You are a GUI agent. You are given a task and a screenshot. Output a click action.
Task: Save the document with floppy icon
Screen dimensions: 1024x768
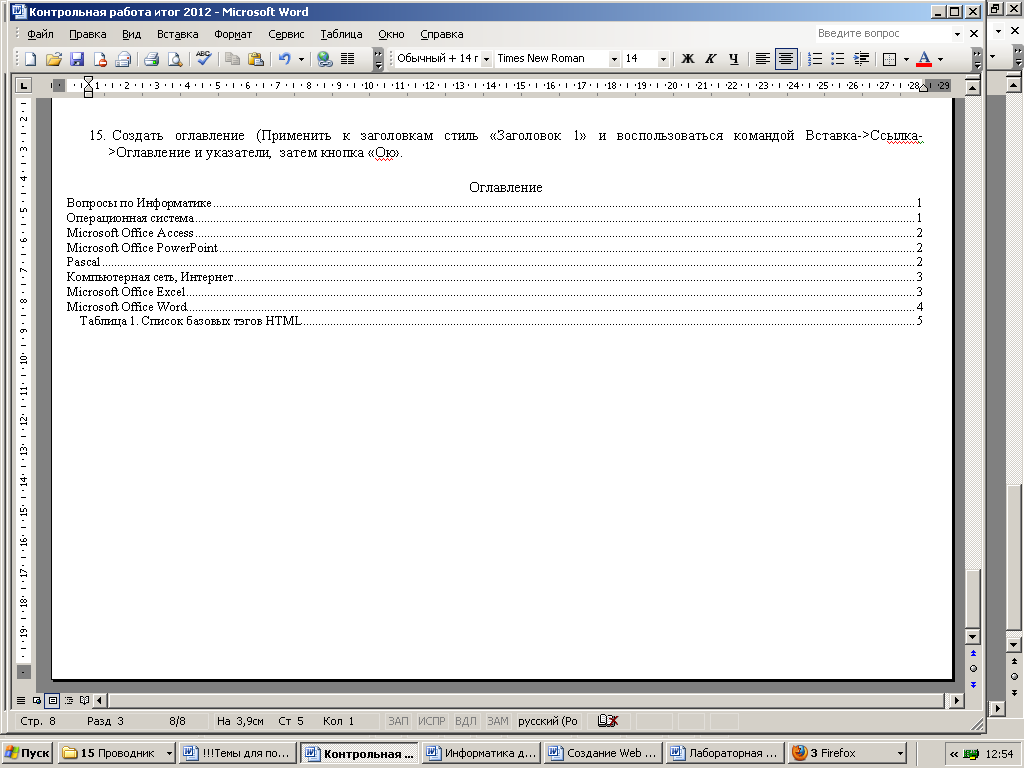point(77,59)
